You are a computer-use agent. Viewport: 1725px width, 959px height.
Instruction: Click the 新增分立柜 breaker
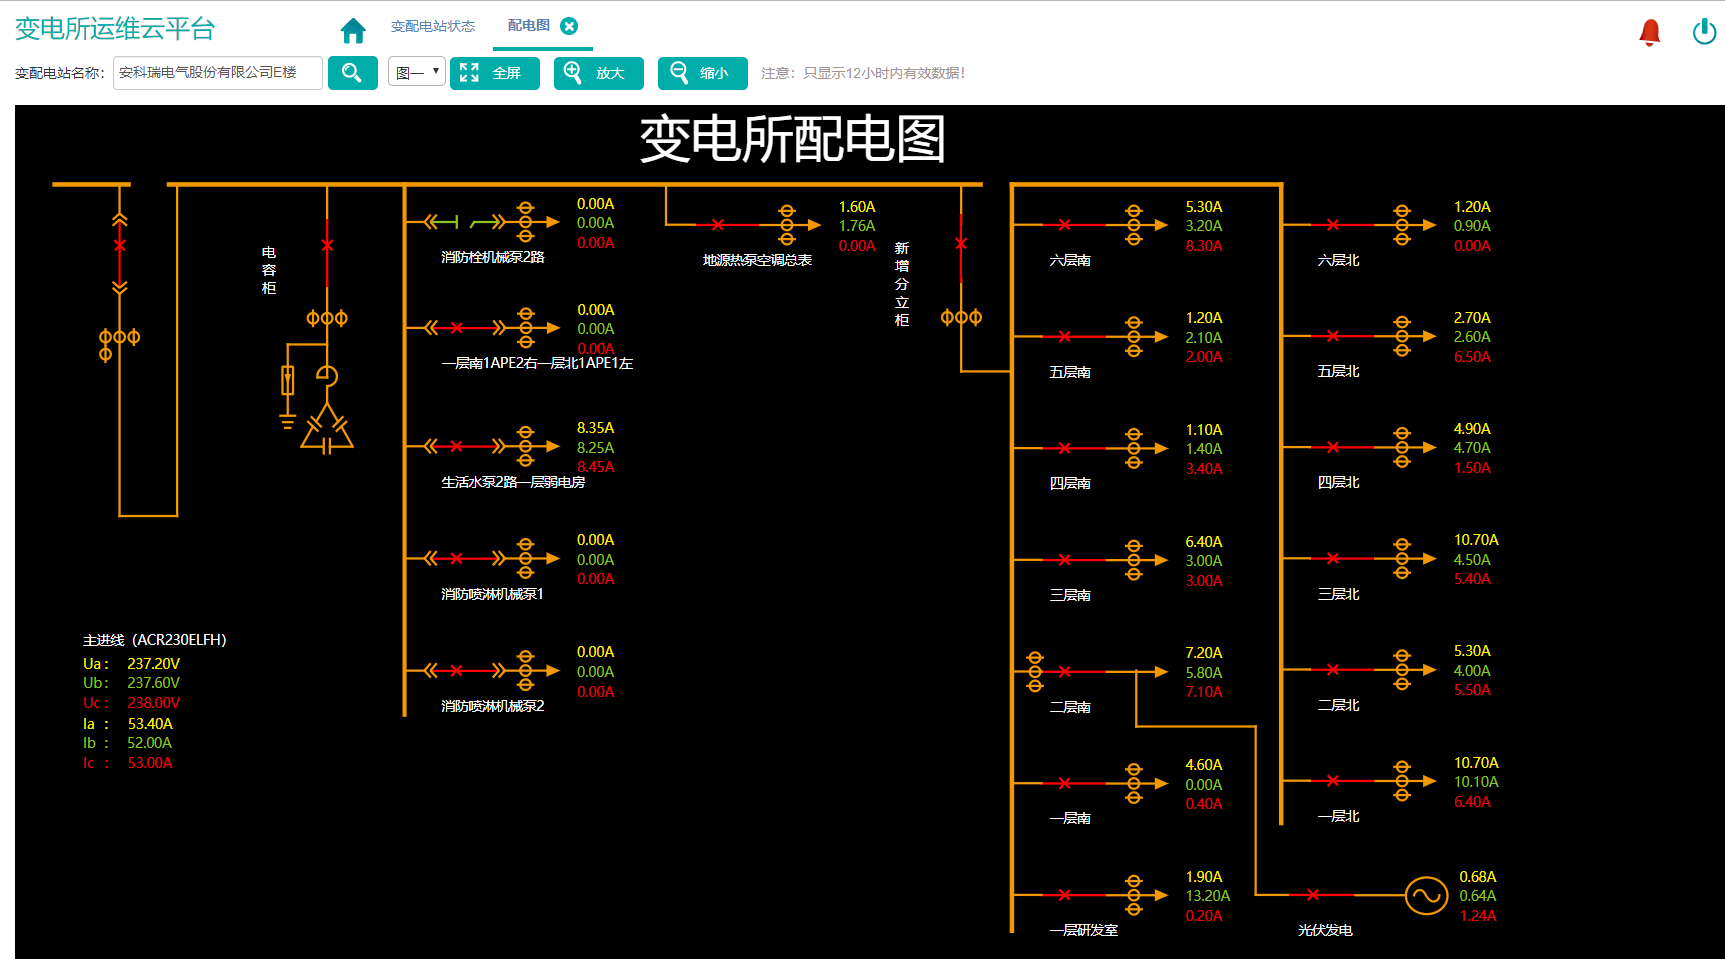click(x=961, y=243)
